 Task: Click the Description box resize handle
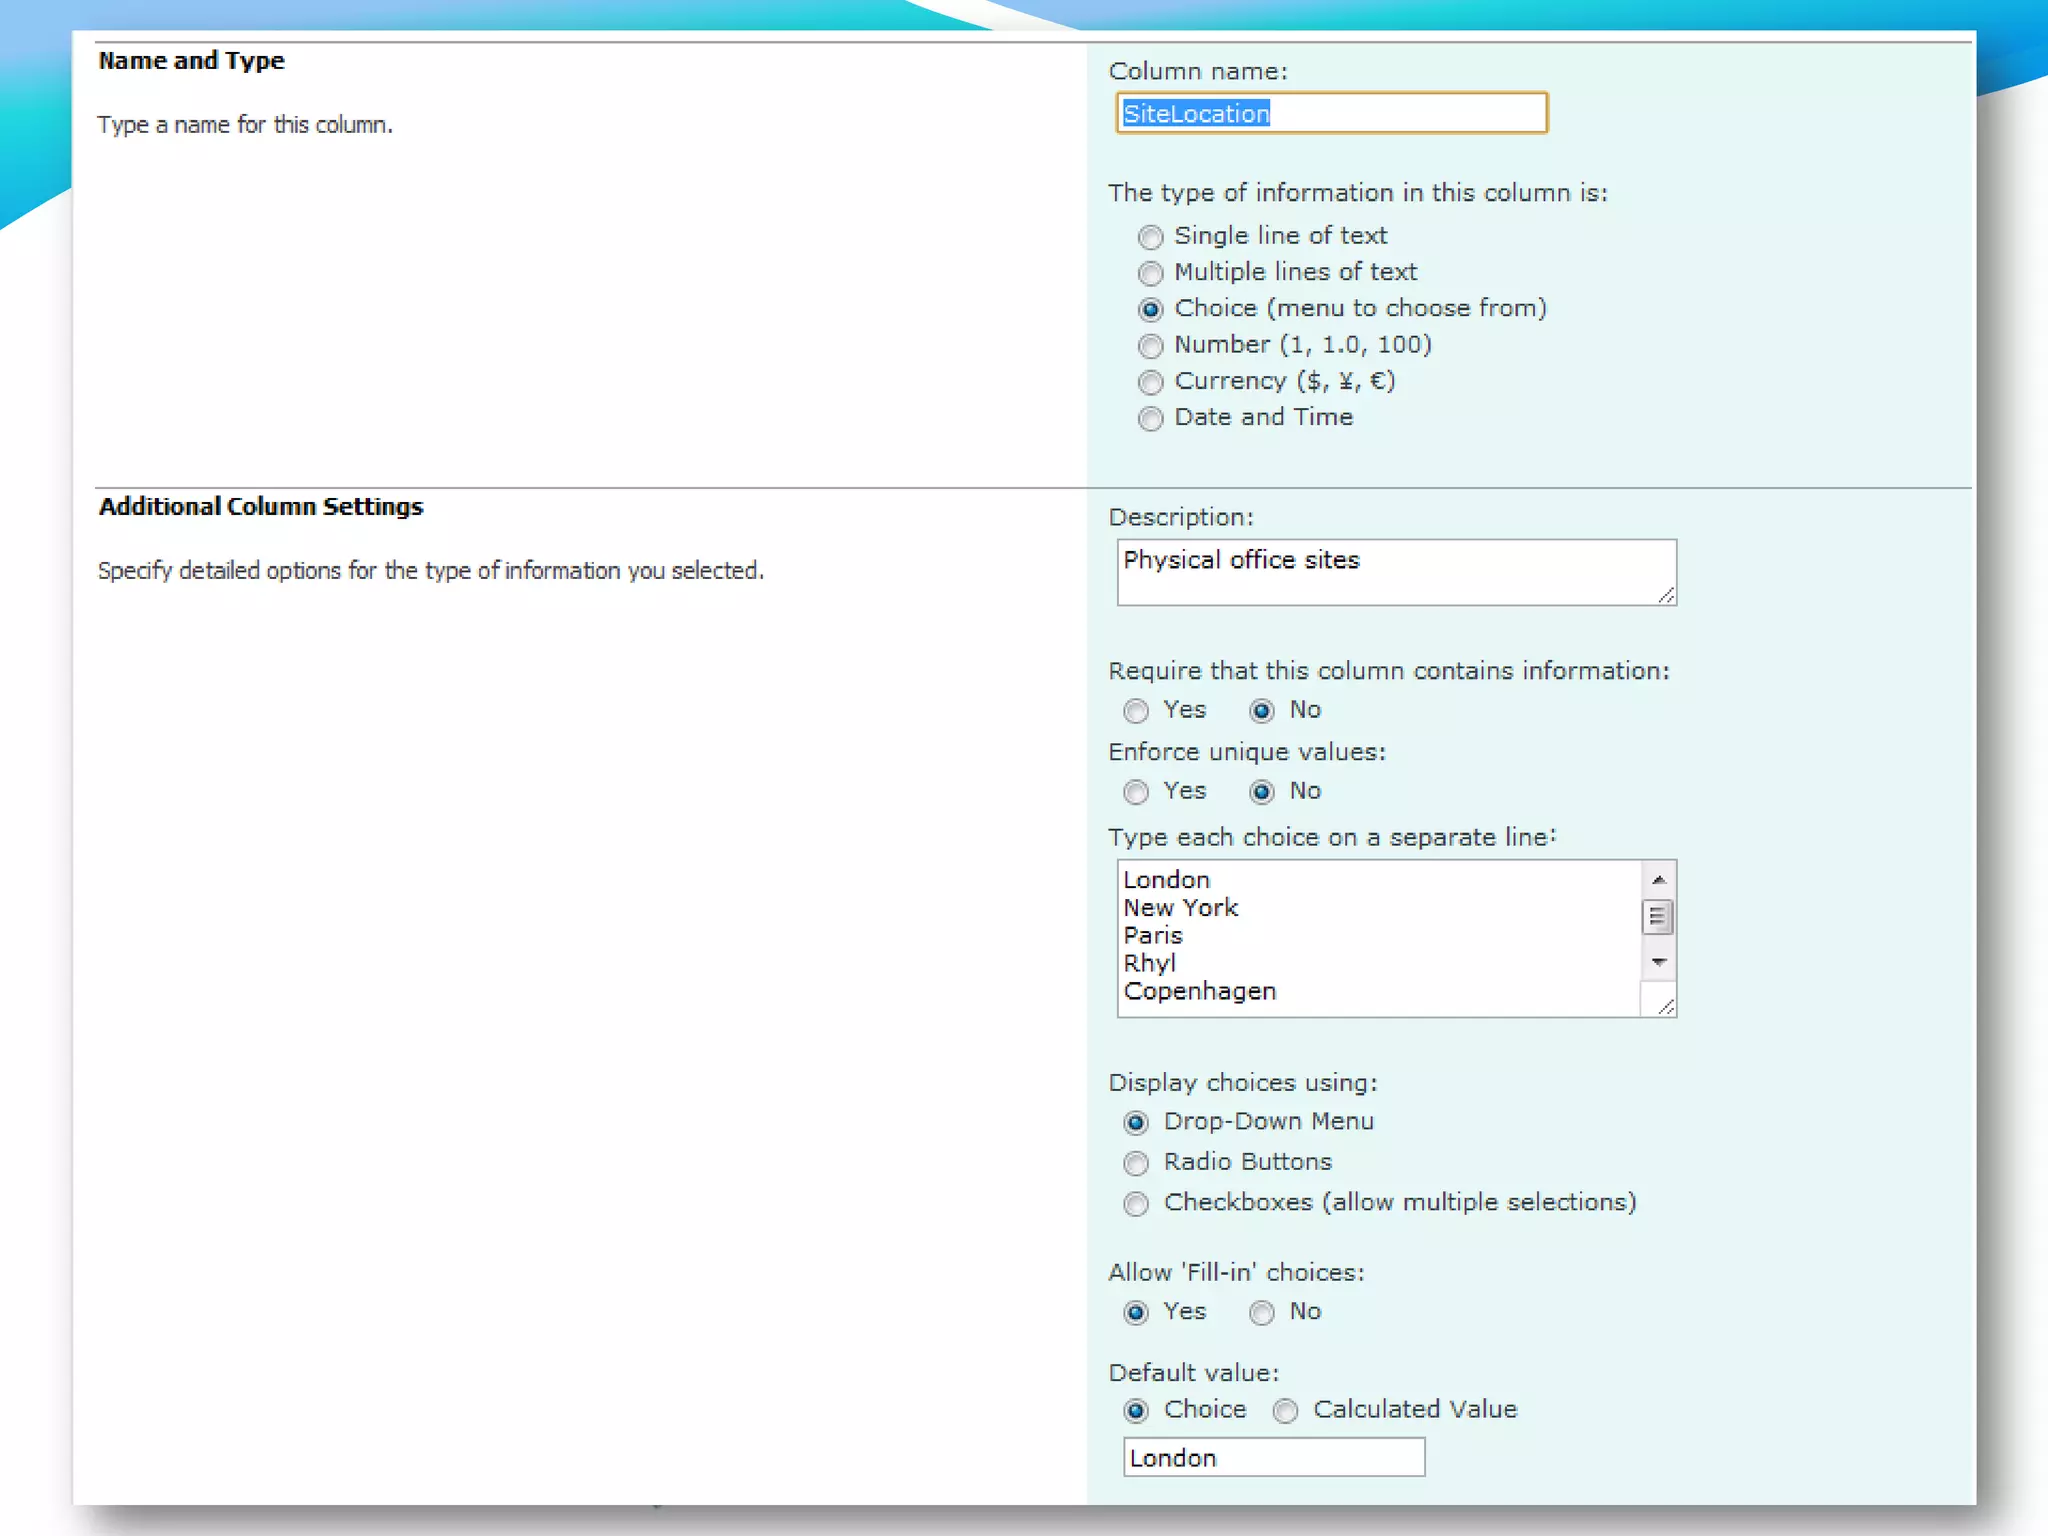[x=1665, y=595]
